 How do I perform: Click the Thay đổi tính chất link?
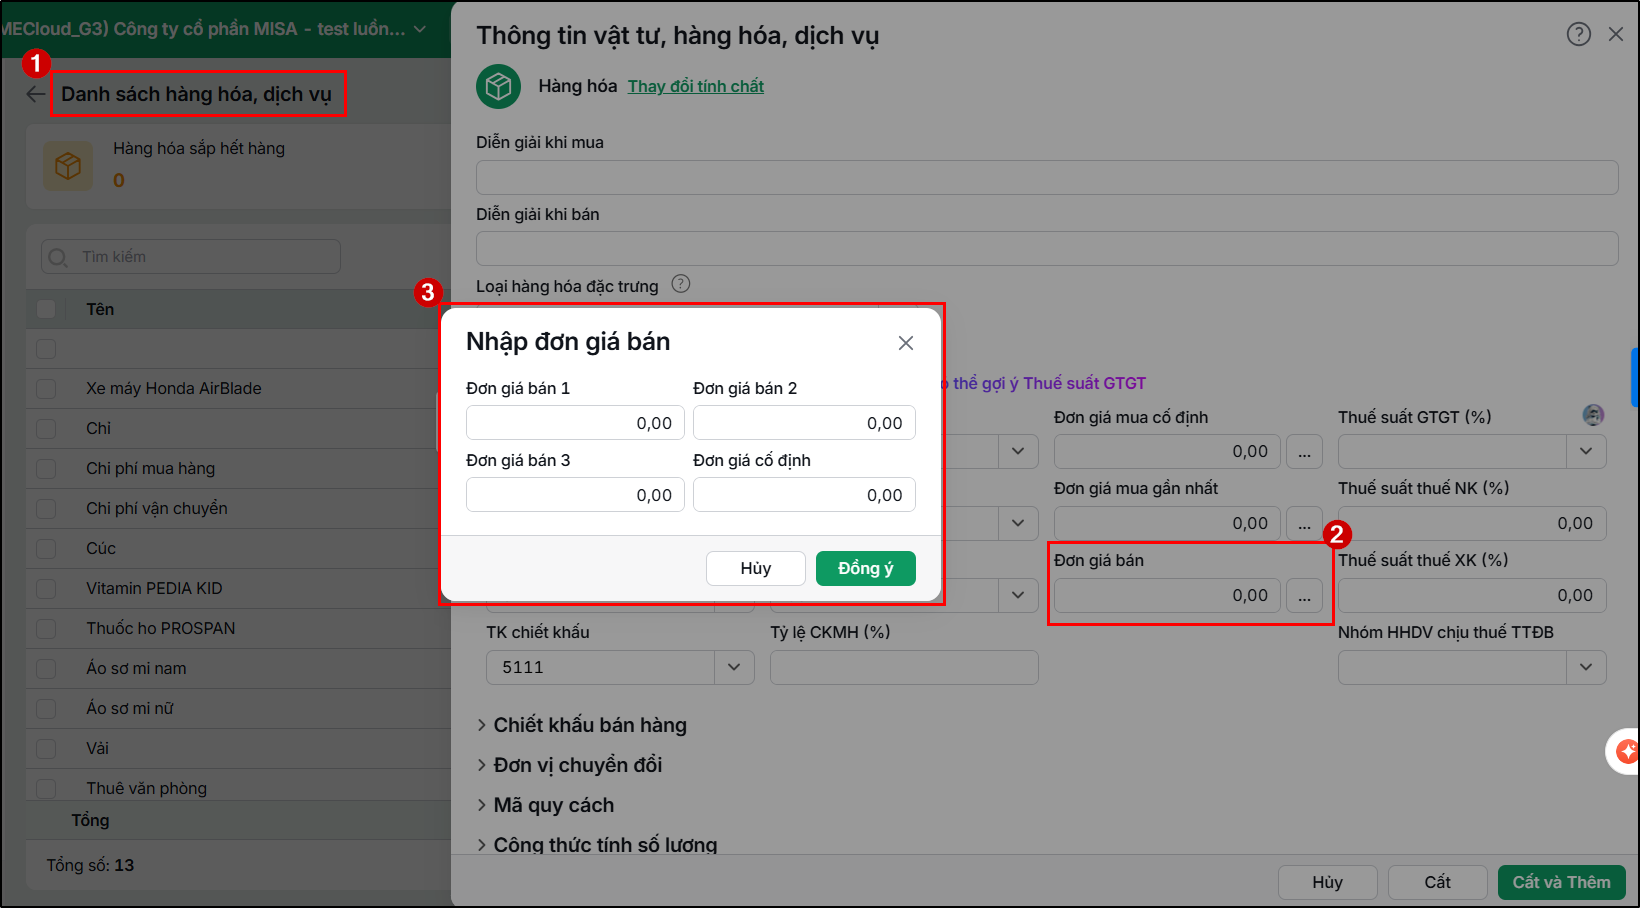pyautogui.click(x=696, y=86)
